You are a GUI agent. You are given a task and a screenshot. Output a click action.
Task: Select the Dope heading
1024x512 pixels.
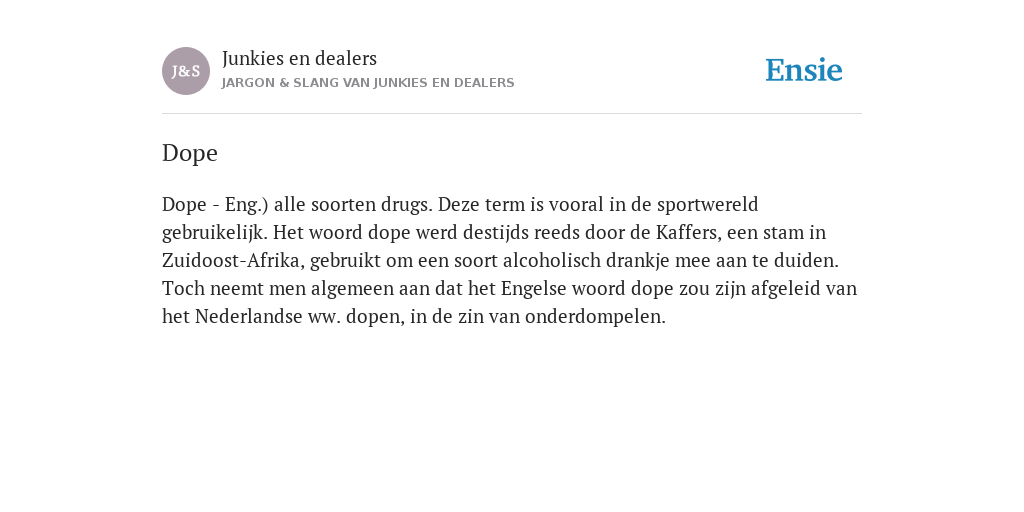[x=190, y=153]
